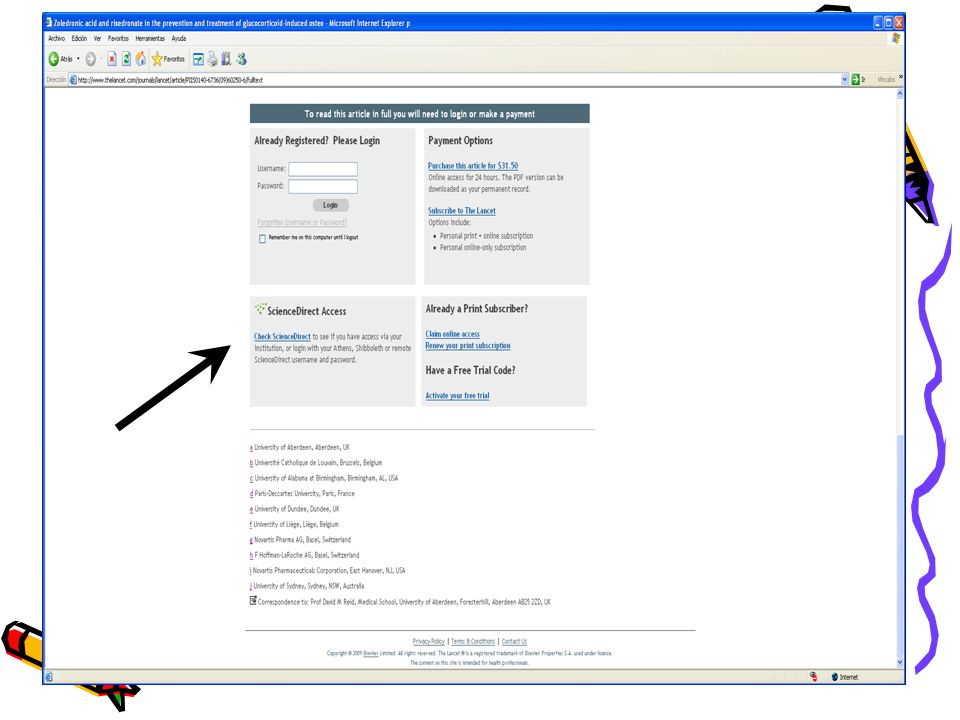The height and width of the screenshot is (720, 960).
Task: Open the Ver menu
Action: point(97,38)
